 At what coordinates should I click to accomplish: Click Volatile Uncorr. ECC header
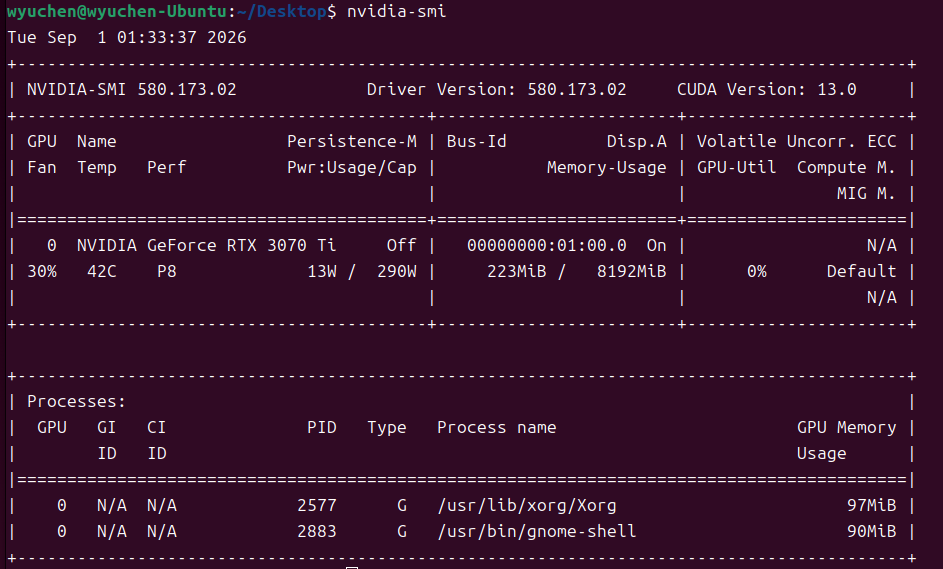coord(796,141)
